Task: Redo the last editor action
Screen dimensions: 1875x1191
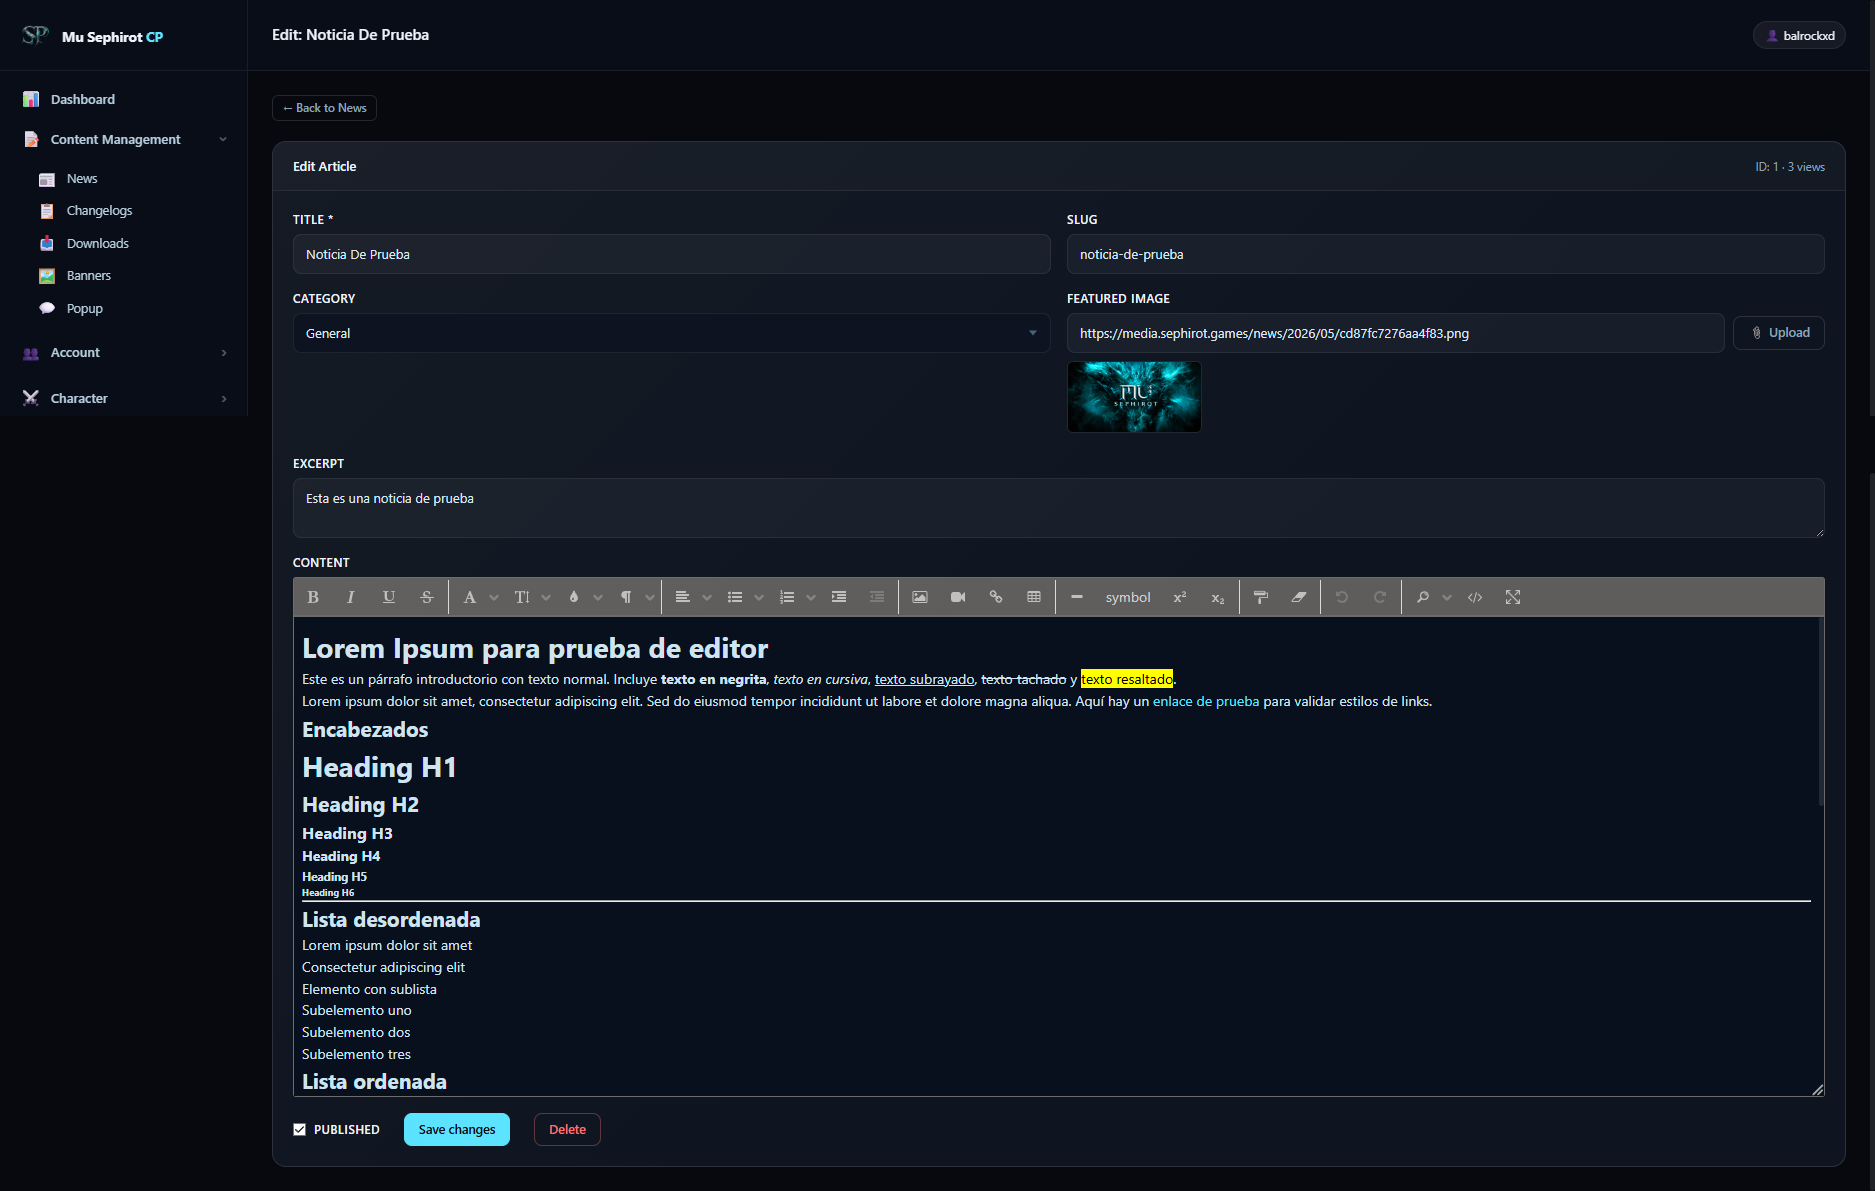Action: (1380, 597)
